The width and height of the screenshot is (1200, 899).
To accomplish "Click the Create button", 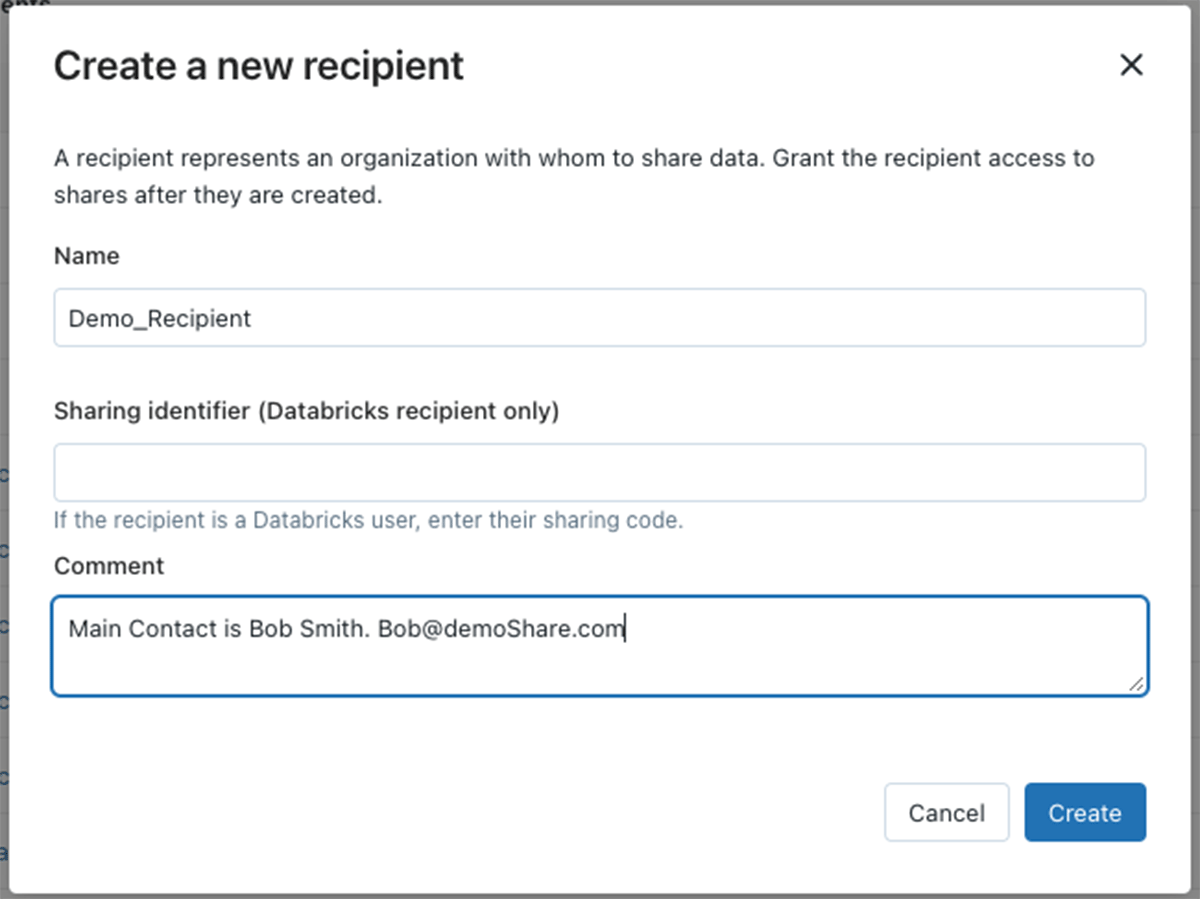I will [1084, 812].
